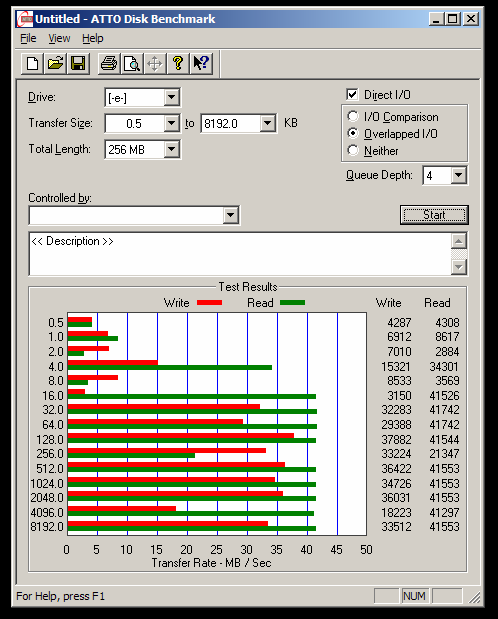Click the green Read legend swatch

tap(292, 303)
